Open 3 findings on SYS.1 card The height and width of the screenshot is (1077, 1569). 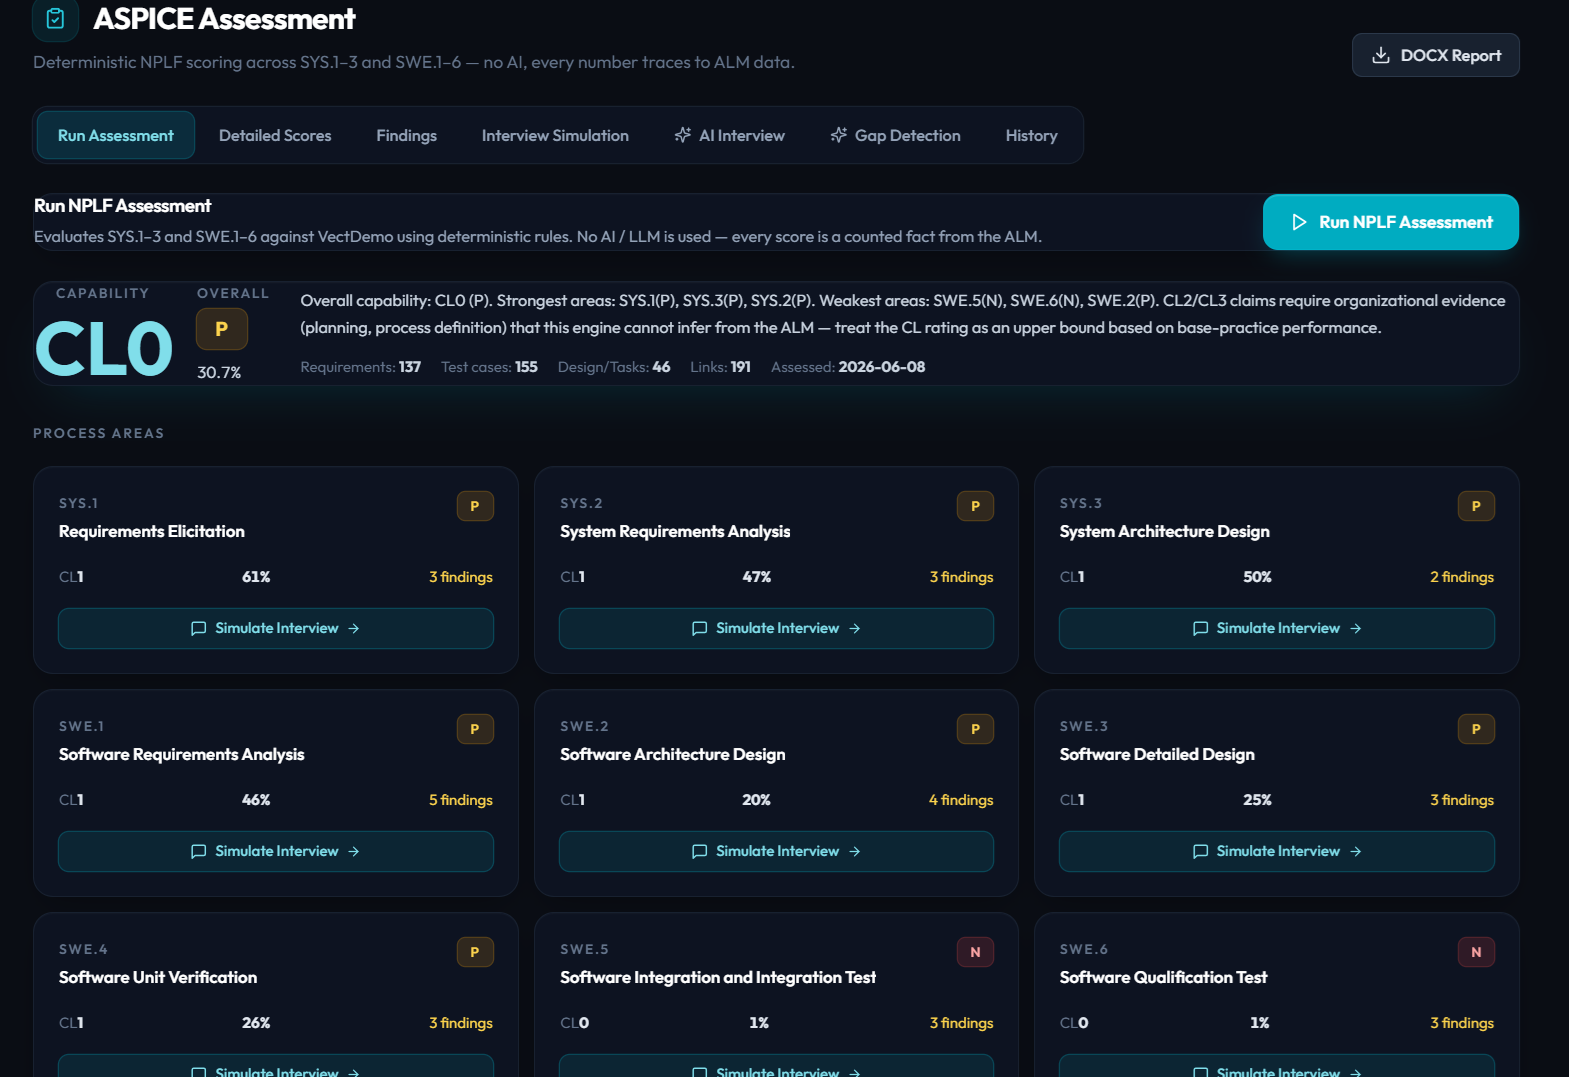(461, 577)
